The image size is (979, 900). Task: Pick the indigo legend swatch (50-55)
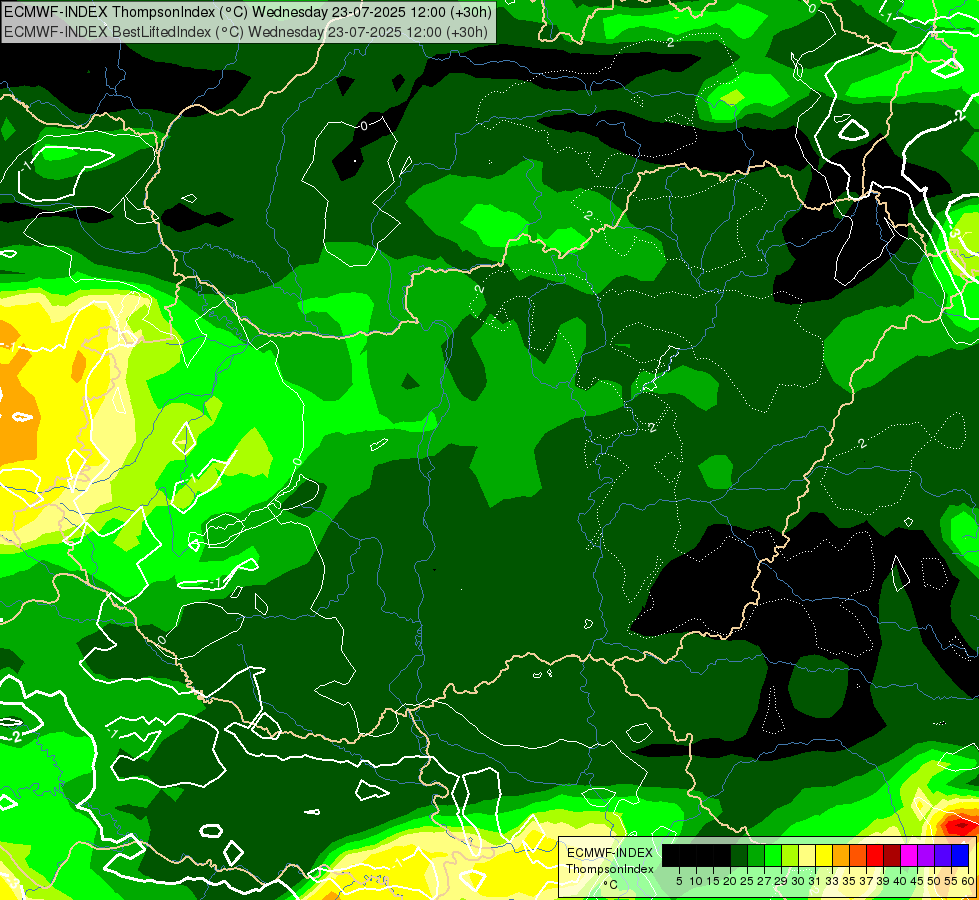pos(943,855)
